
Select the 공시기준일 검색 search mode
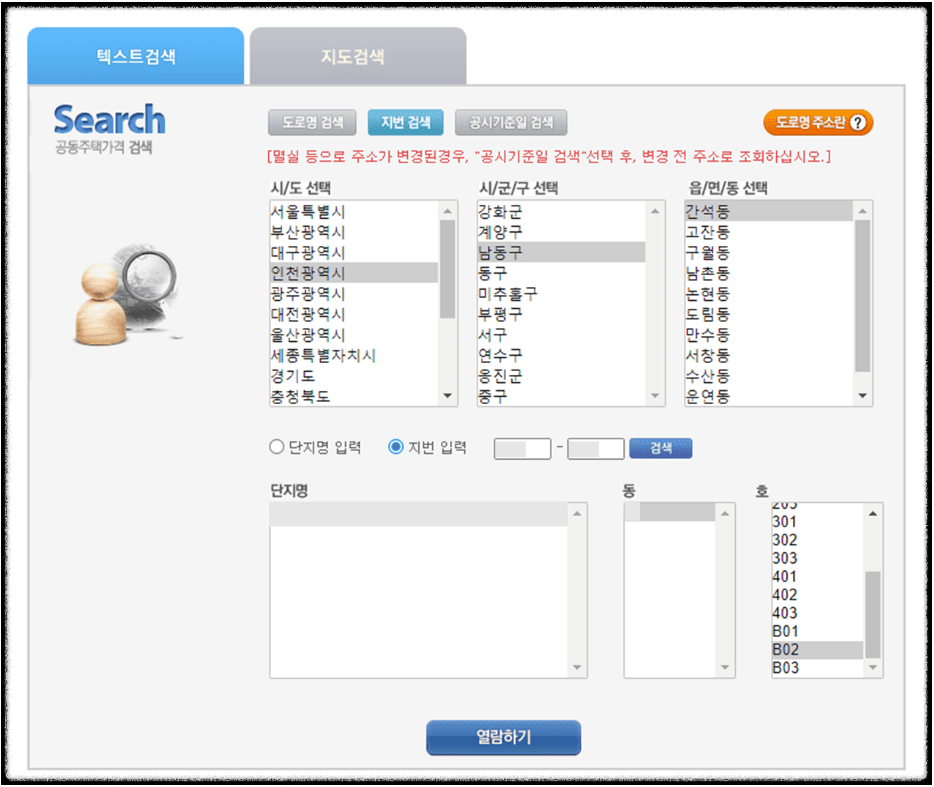click(512, 122)
